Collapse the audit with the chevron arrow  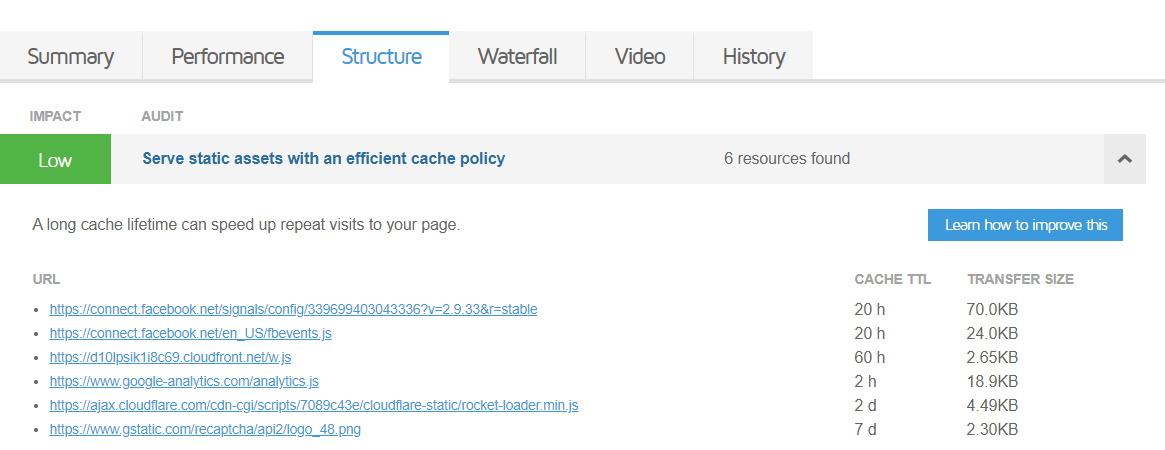[1124, 159]
